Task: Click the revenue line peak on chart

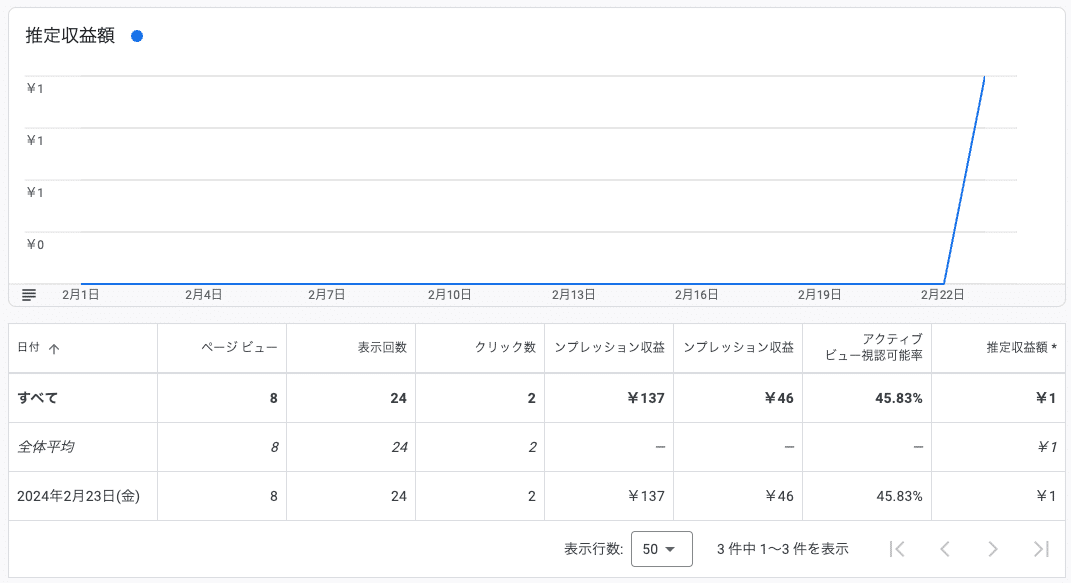Action: (x=985, y=77)
